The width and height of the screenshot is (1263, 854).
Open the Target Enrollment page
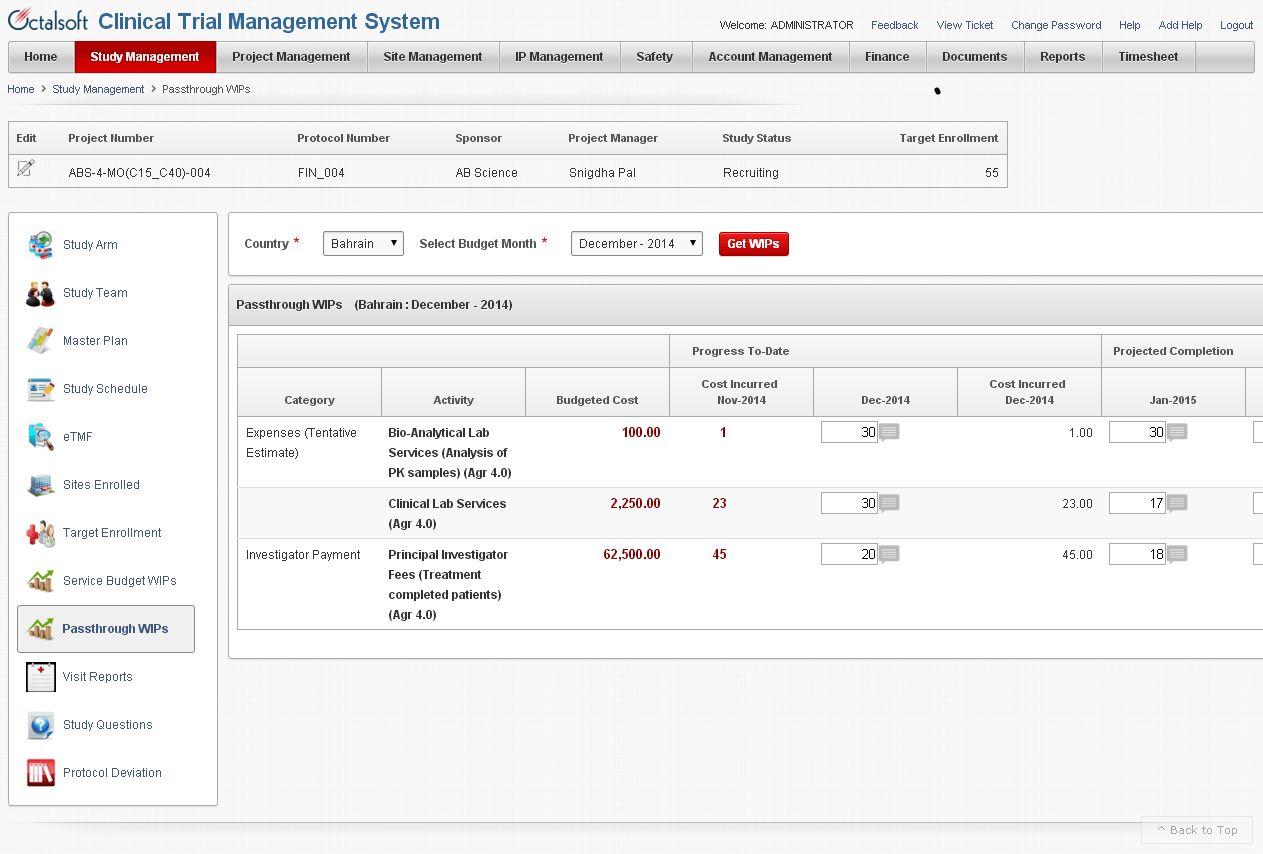pyautogui.click(x=40, y=532)
